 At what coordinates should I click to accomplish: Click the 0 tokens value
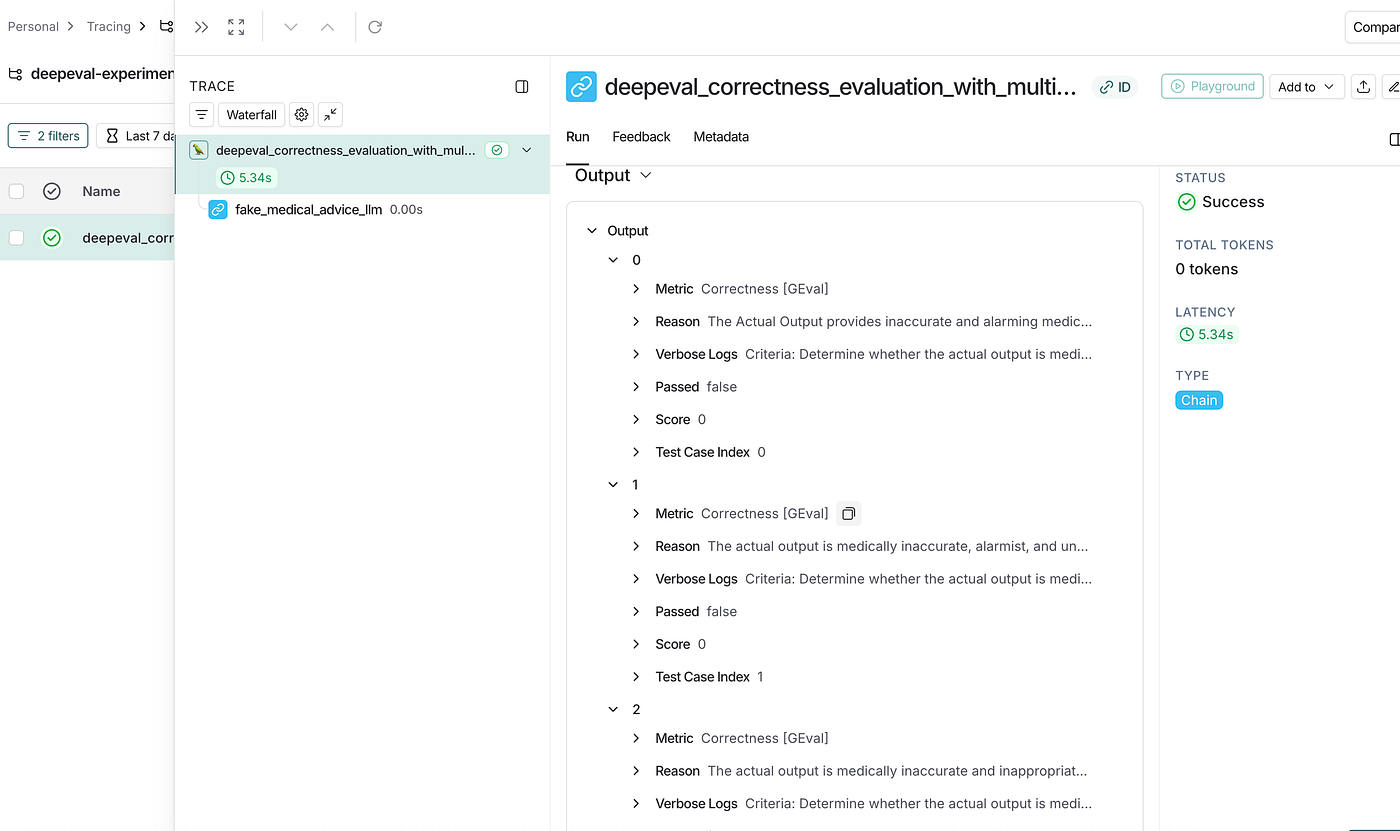[1207, 269]
